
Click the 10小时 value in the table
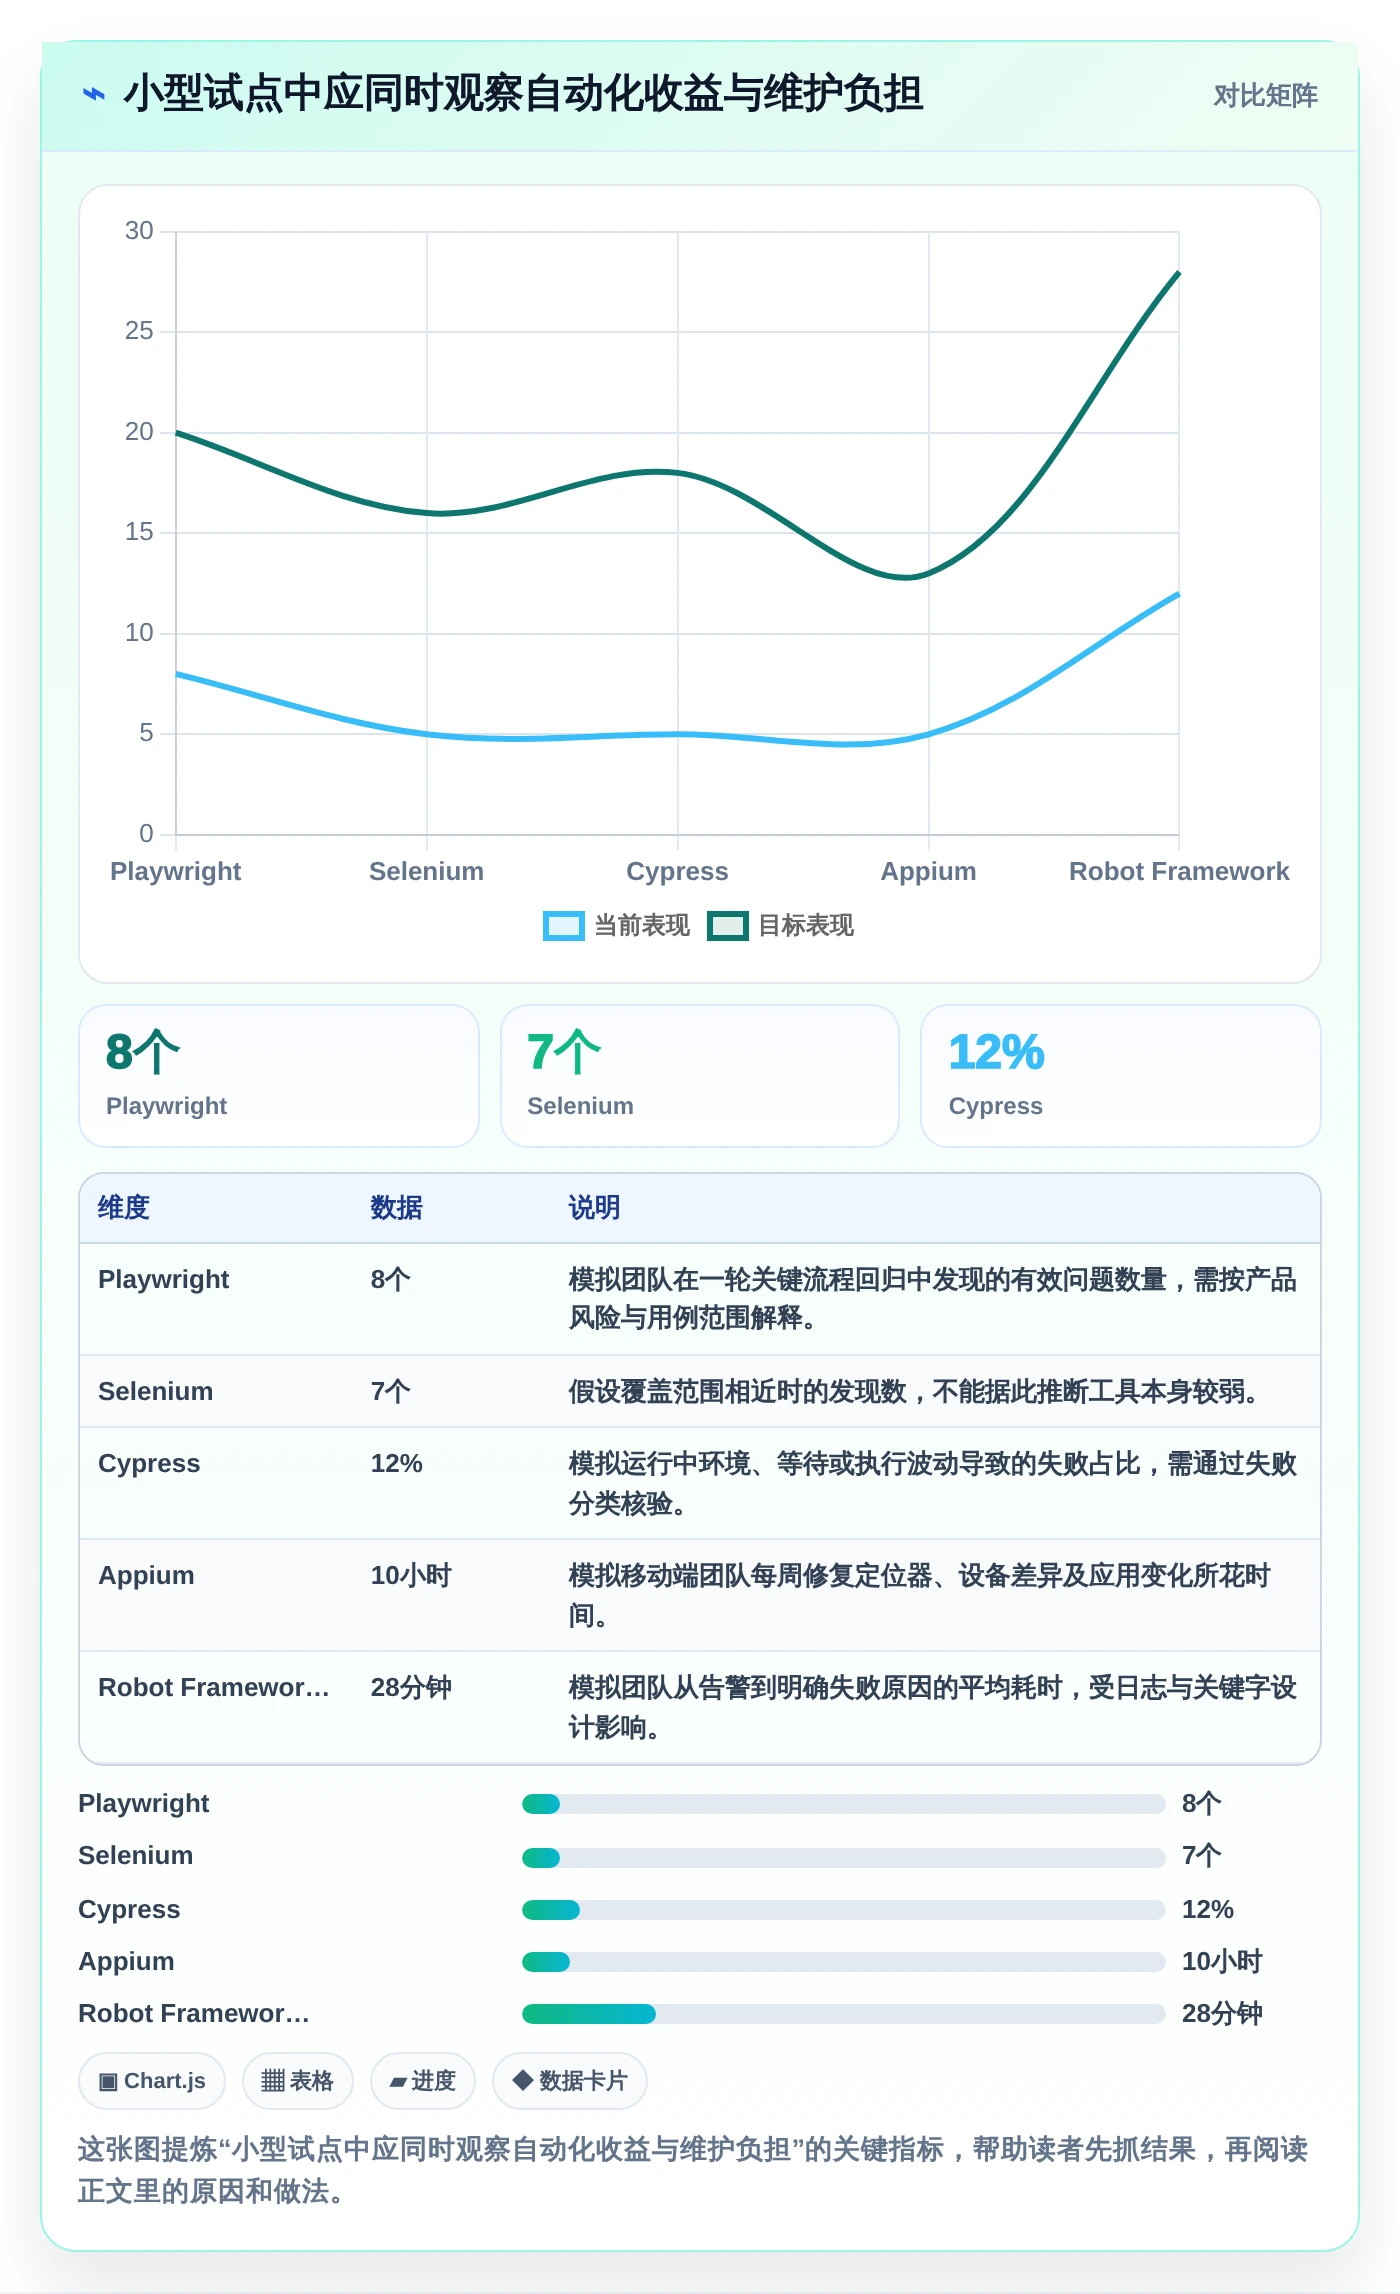point(411,1576)
